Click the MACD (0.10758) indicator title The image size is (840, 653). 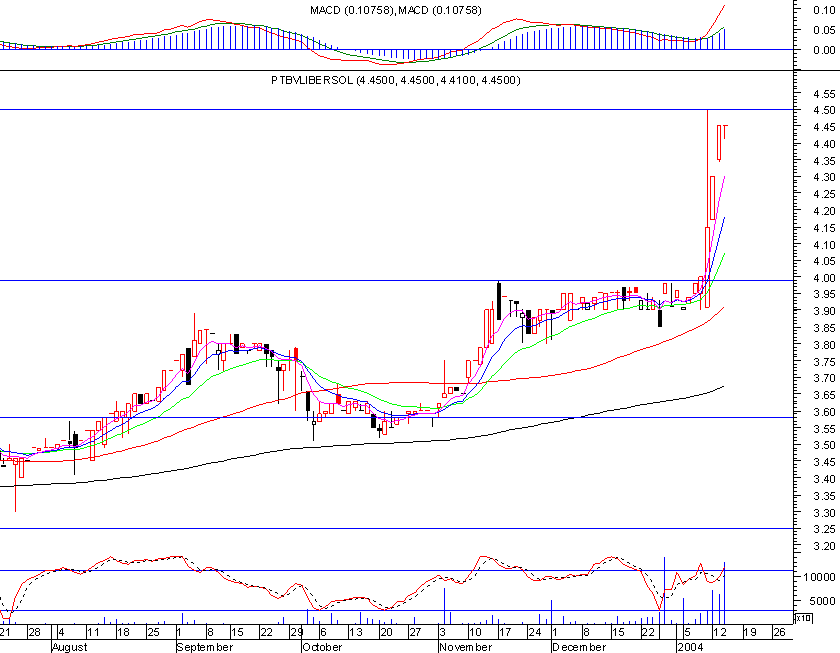[395, 10]
